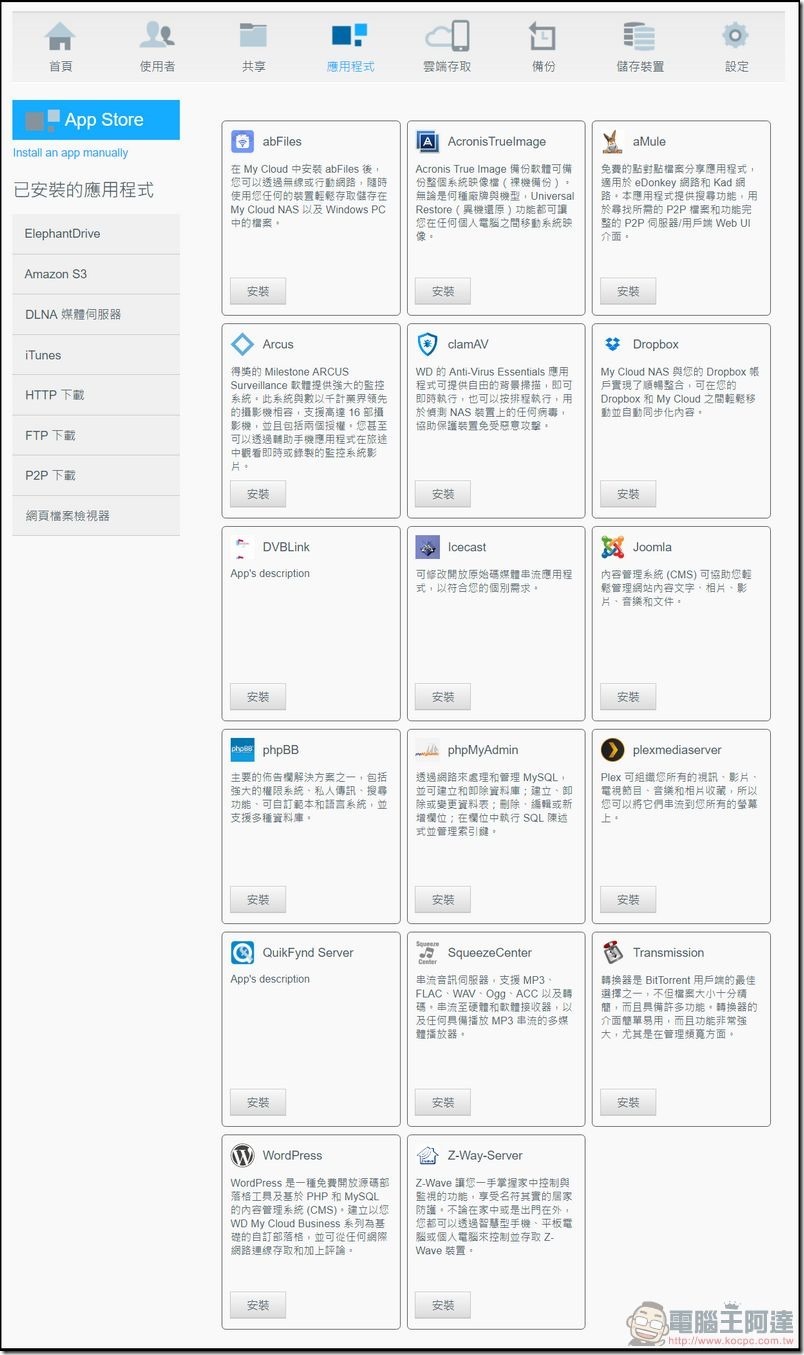Viewport: 804px width, 1355px height.
Task: Install the QuikFynd Server app
Action: click(258, 1103)
